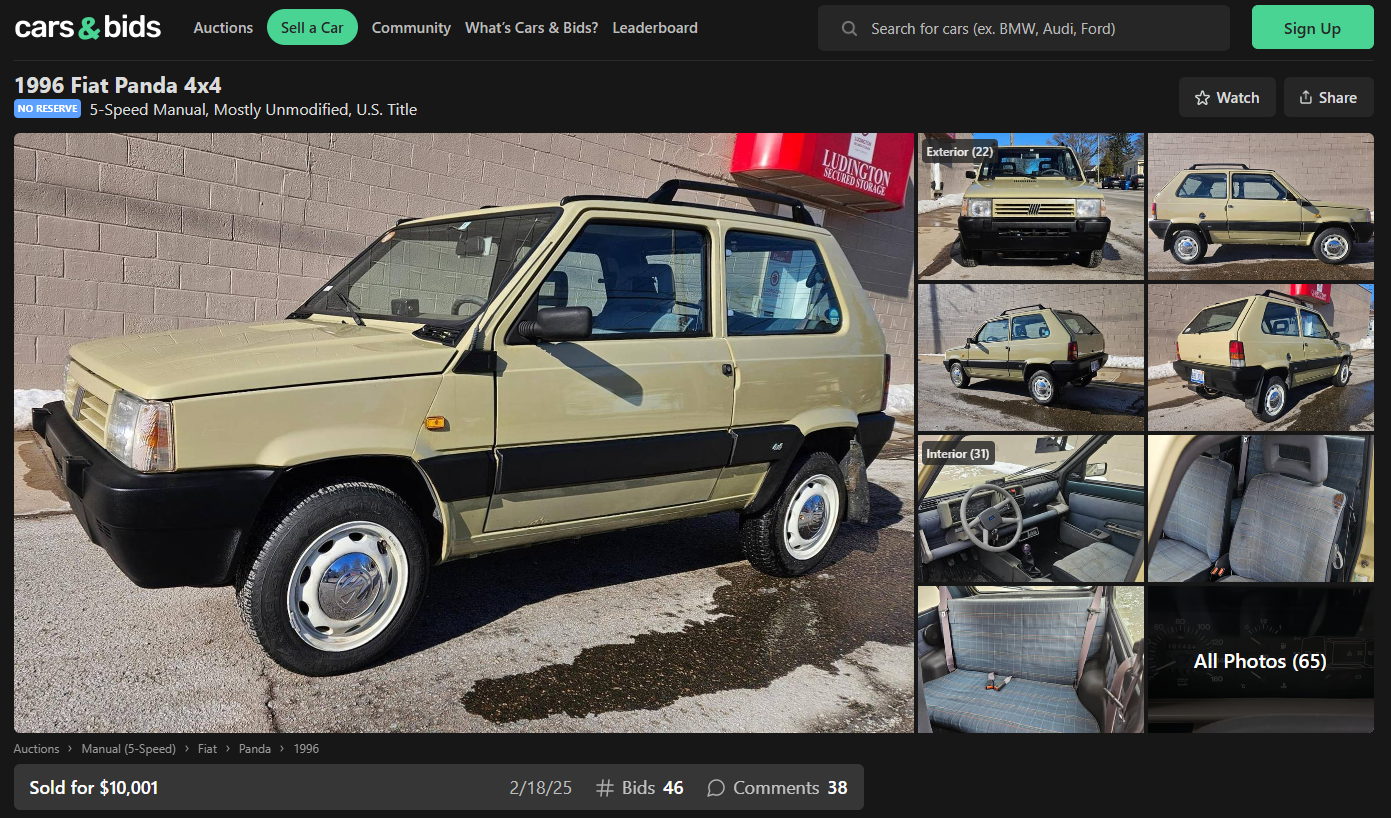Open the Auctions menu item
The width and height of the screenshot is (1391, 818).
coord(223,28)
